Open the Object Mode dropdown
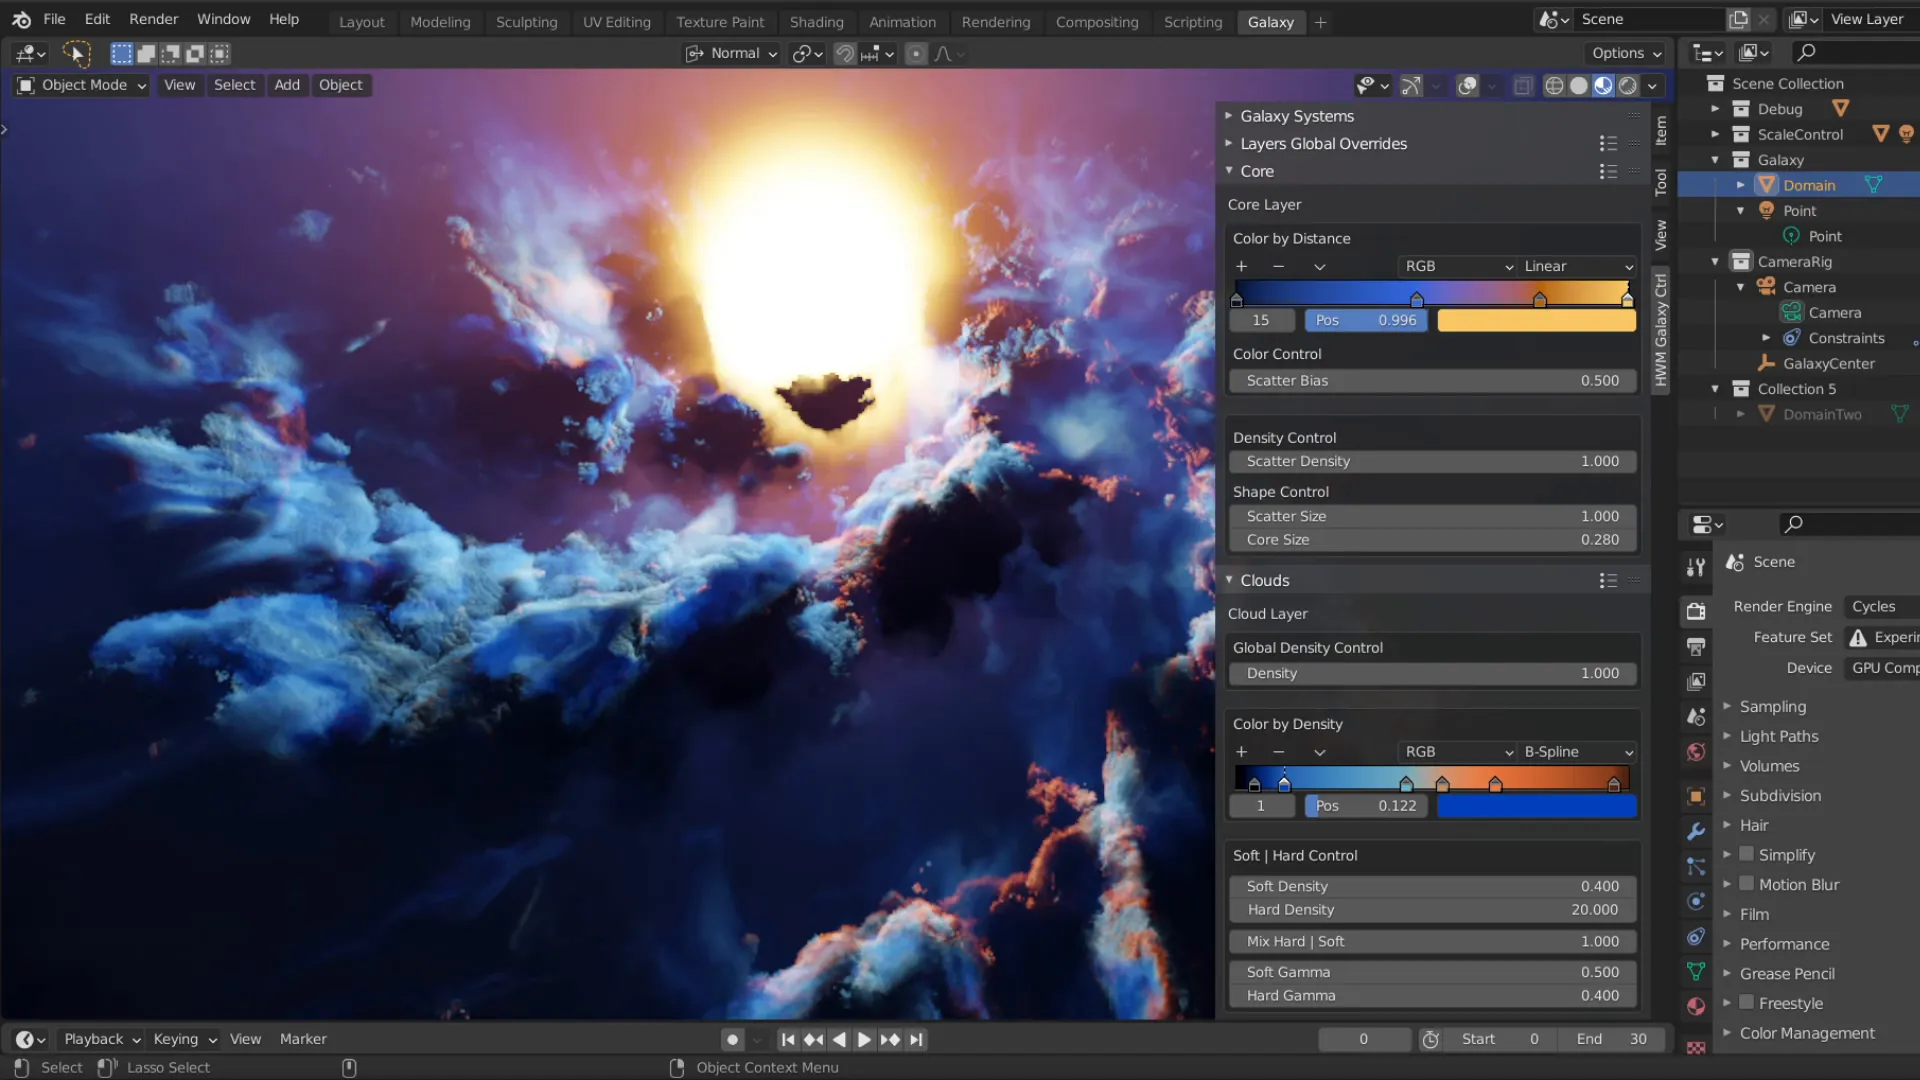This screenshot has height=1080, width=1920. 82,86
